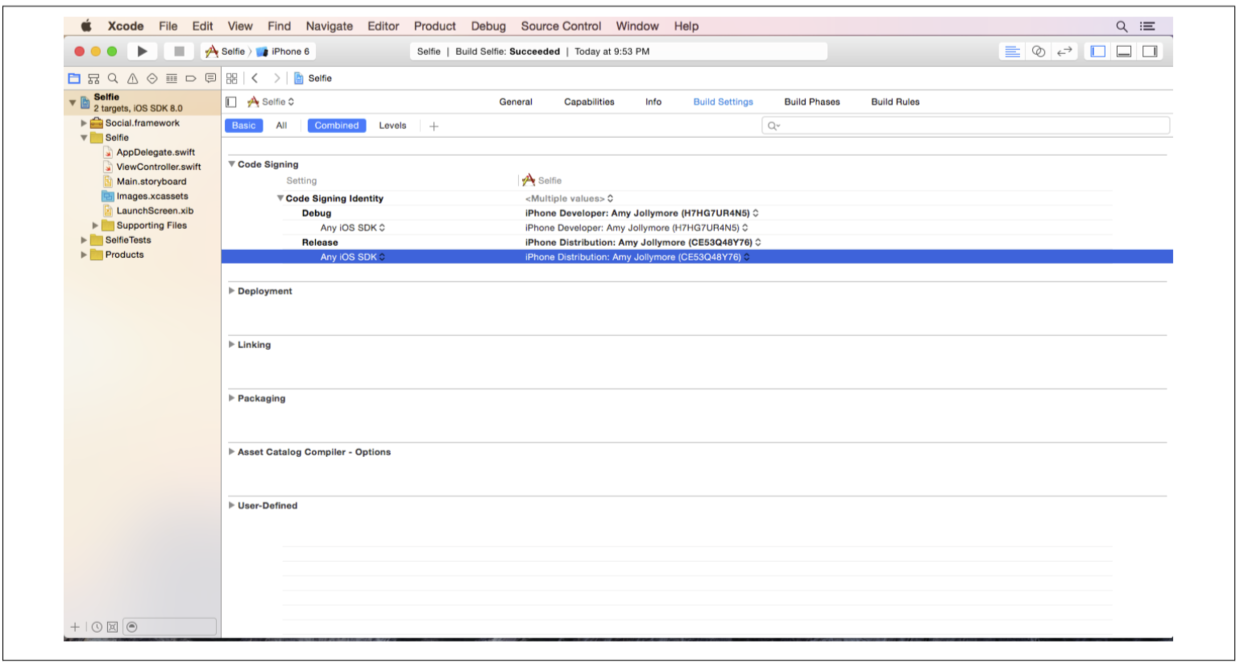Switch to Levels view
The width and height of the screenshot is (1240, 664).
(x=392, y=126)
